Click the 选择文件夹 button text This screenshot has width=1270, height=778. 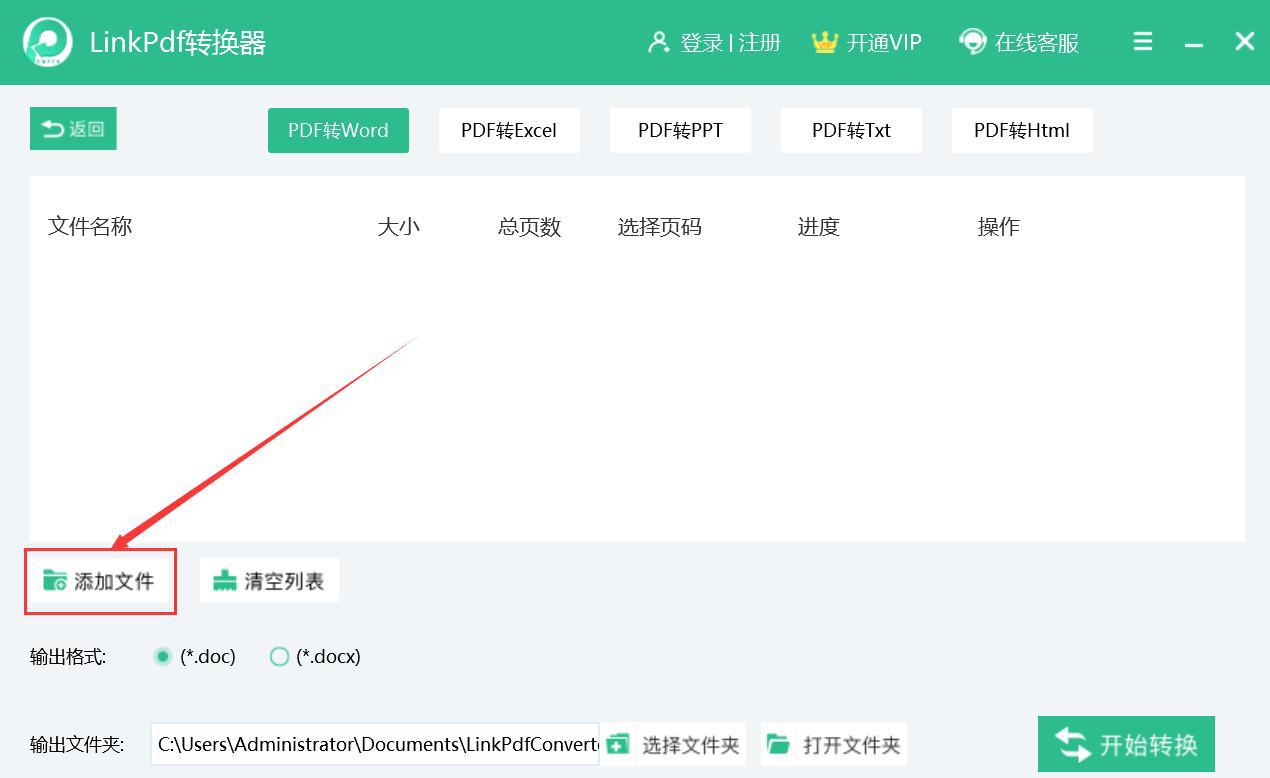(691, 745)
